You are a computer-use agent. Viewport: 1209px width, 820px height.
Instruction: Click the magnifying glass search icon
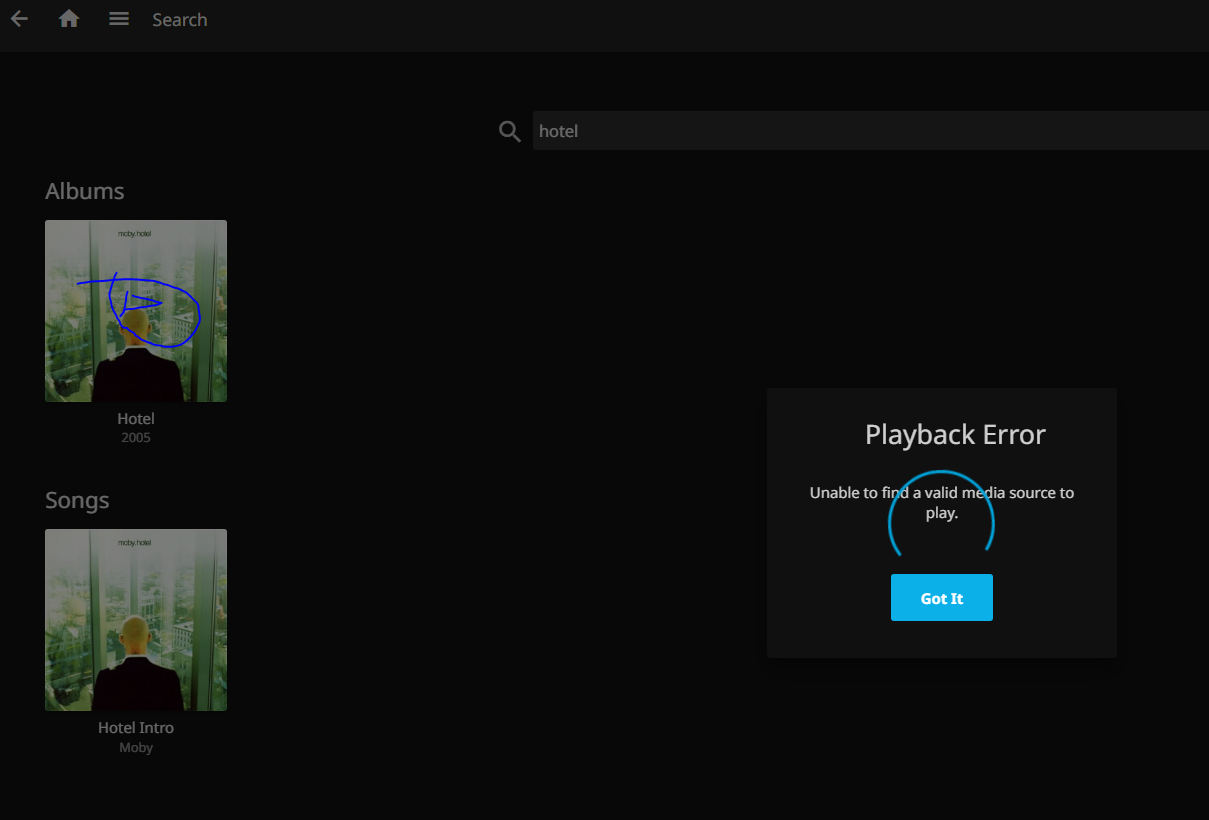click(510, 131)
